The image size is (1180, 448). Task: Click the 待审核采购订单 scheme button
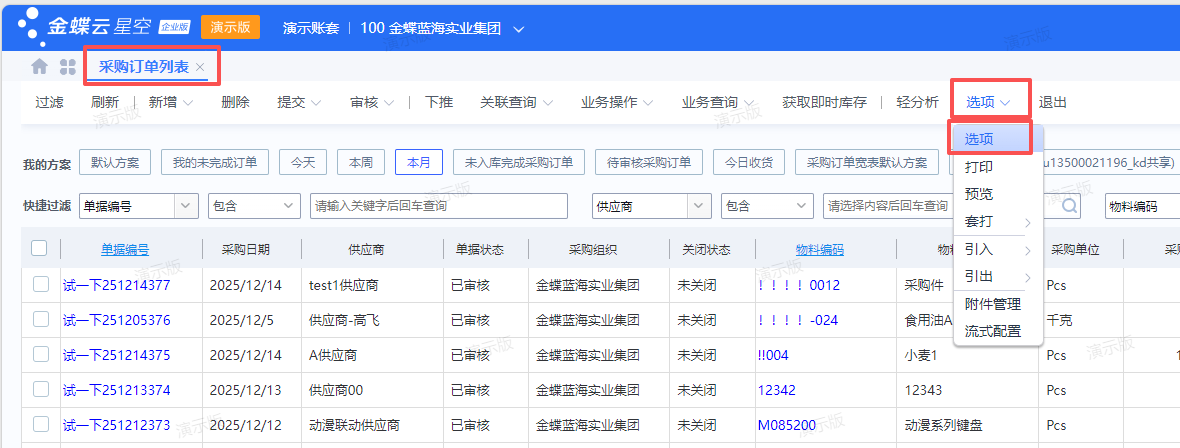648,162
